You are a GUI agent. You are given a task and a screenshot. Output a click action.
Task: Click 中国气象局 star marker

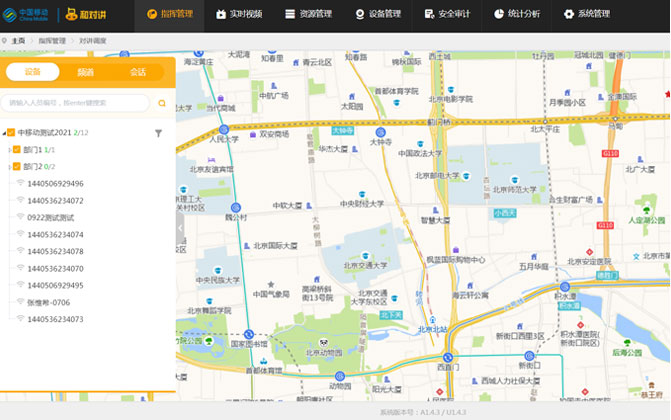[271, 284]
